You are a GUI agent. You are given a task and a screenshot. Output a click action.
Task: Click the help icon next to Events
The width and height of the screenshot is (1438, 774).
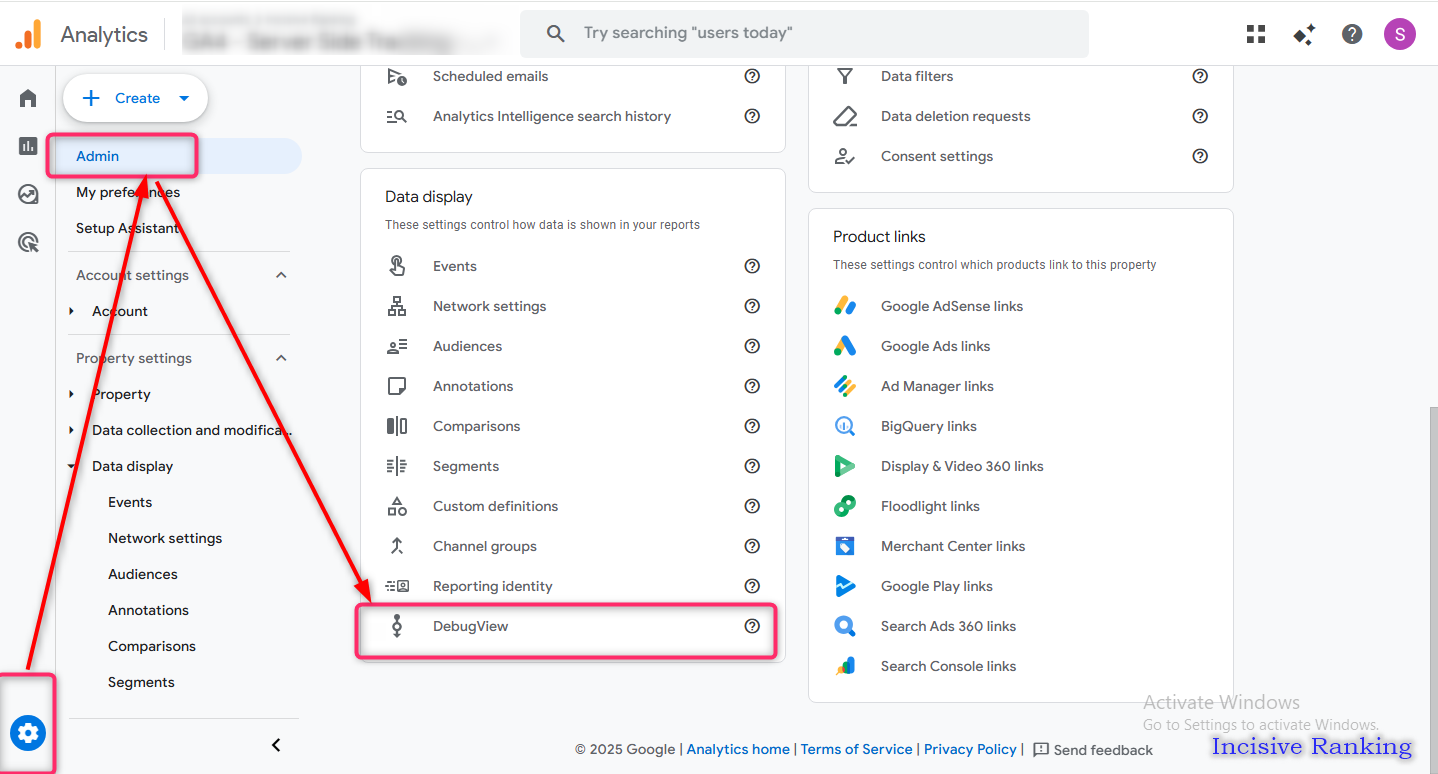[x=752, y=266]
